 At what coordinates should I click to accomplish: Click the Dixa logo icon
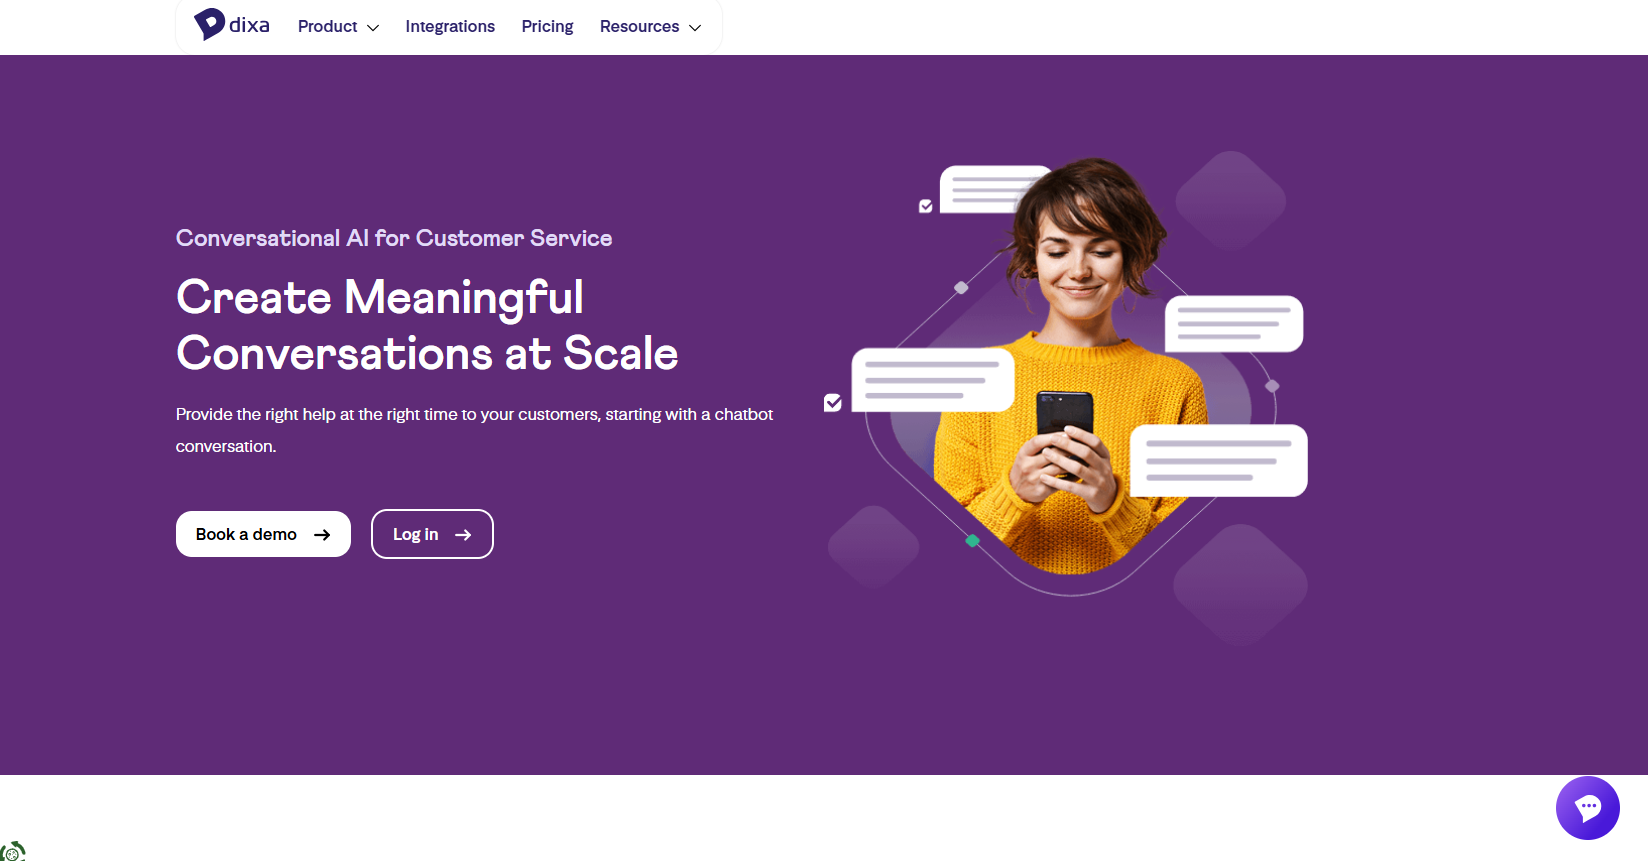pos(209,24)
